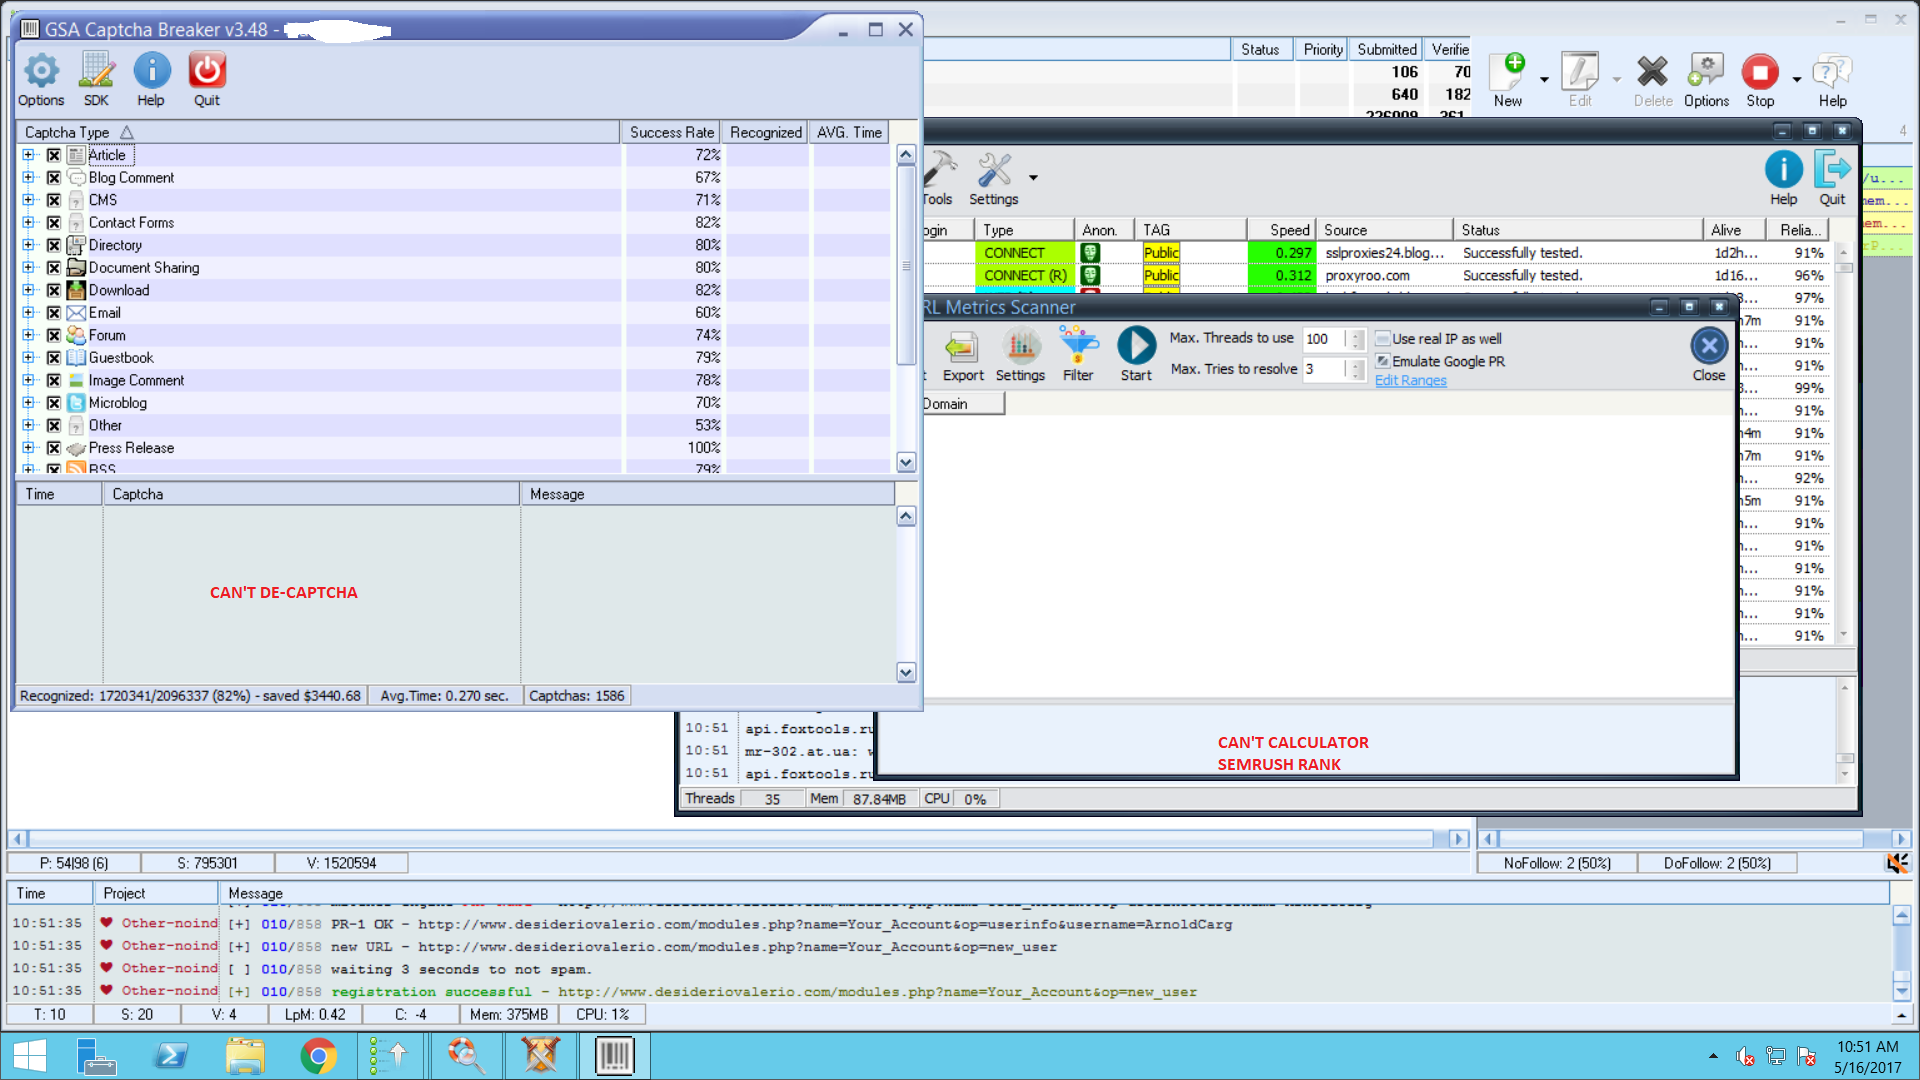Expand the Download tree node
The width and height of the screenshot is (1920, 1080).
pos(28,290)
